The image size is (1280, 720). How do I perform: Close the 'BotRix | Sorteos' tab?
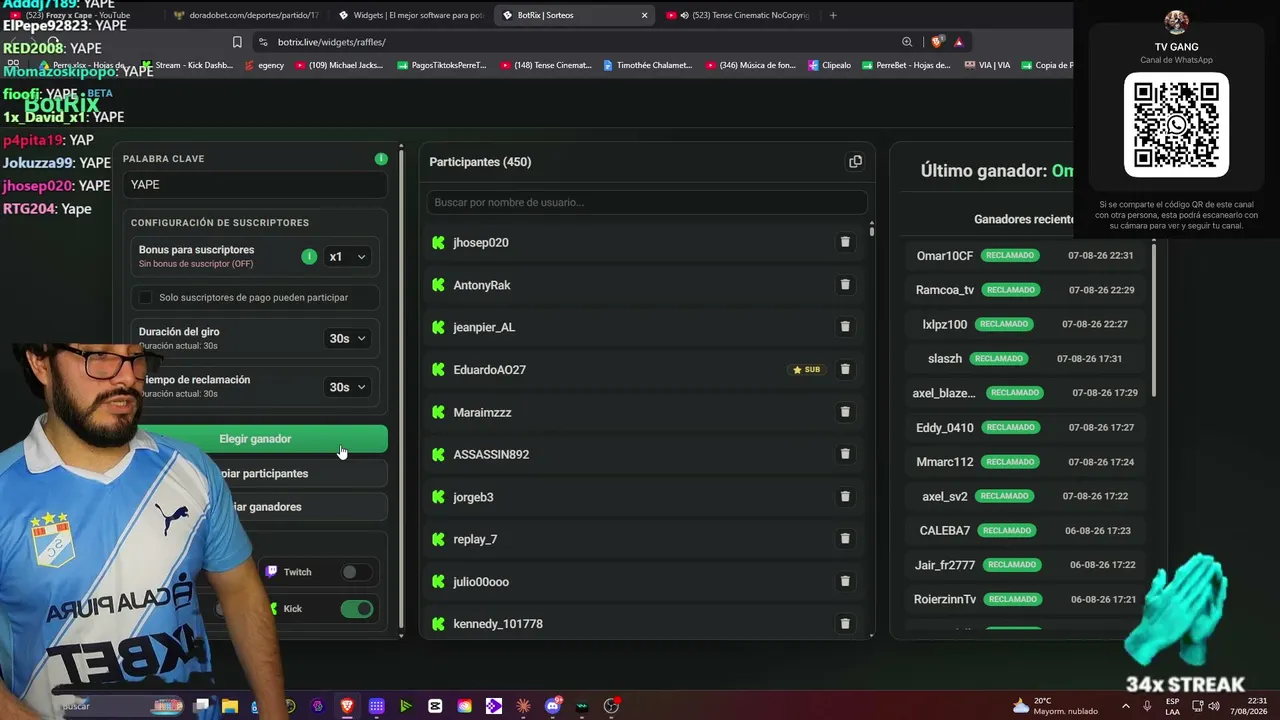(644, 15)
